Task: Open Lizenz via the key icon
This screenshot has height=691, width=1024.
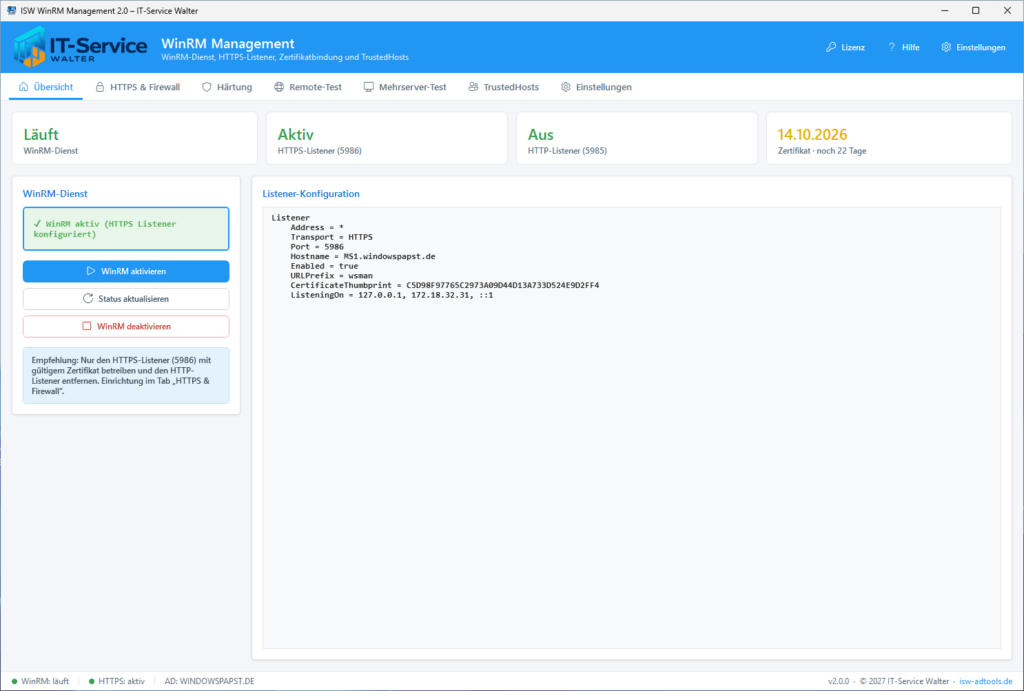Action: [x=831, y=47]
